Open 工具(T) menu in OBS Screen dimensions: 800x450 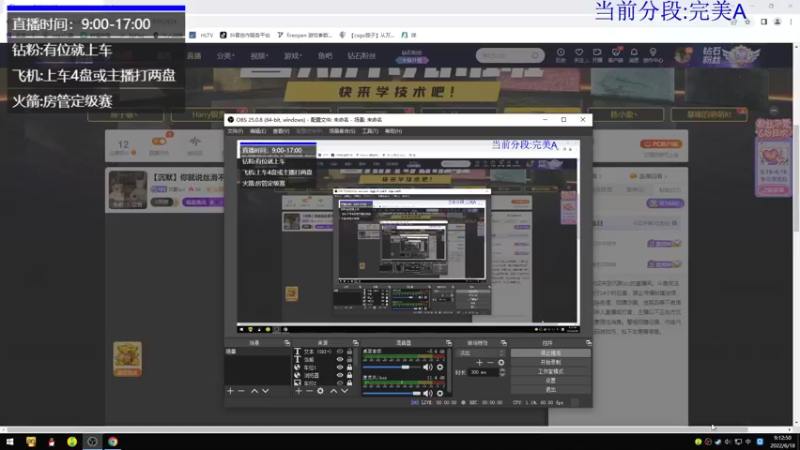(x=370, y=131)
